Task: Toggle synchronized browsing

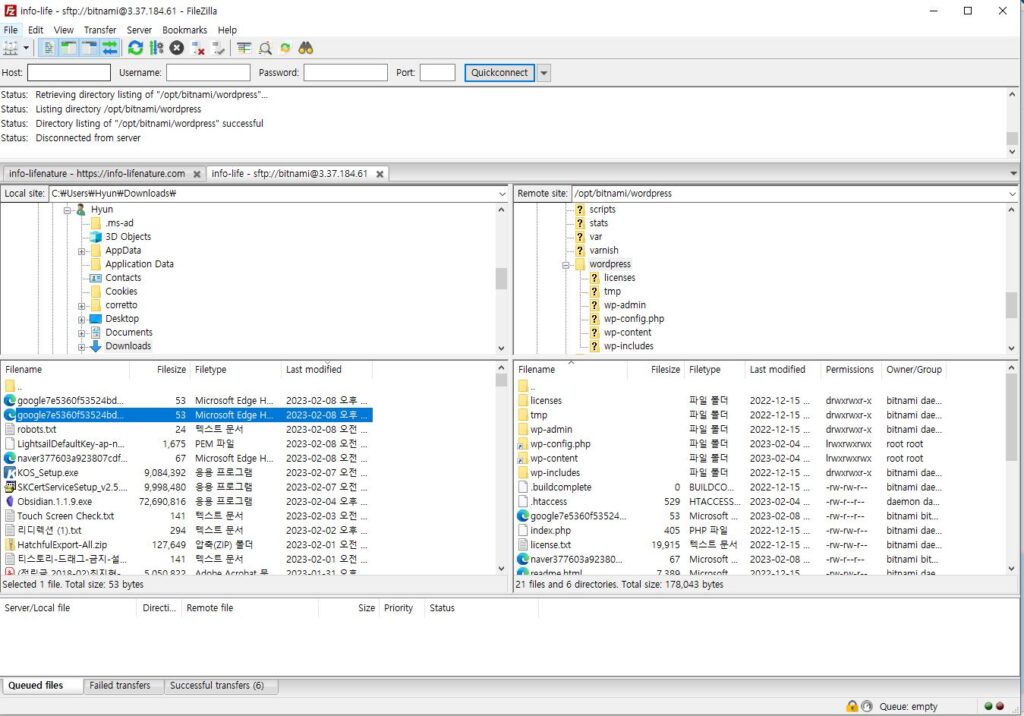Action: click(285, 48)
